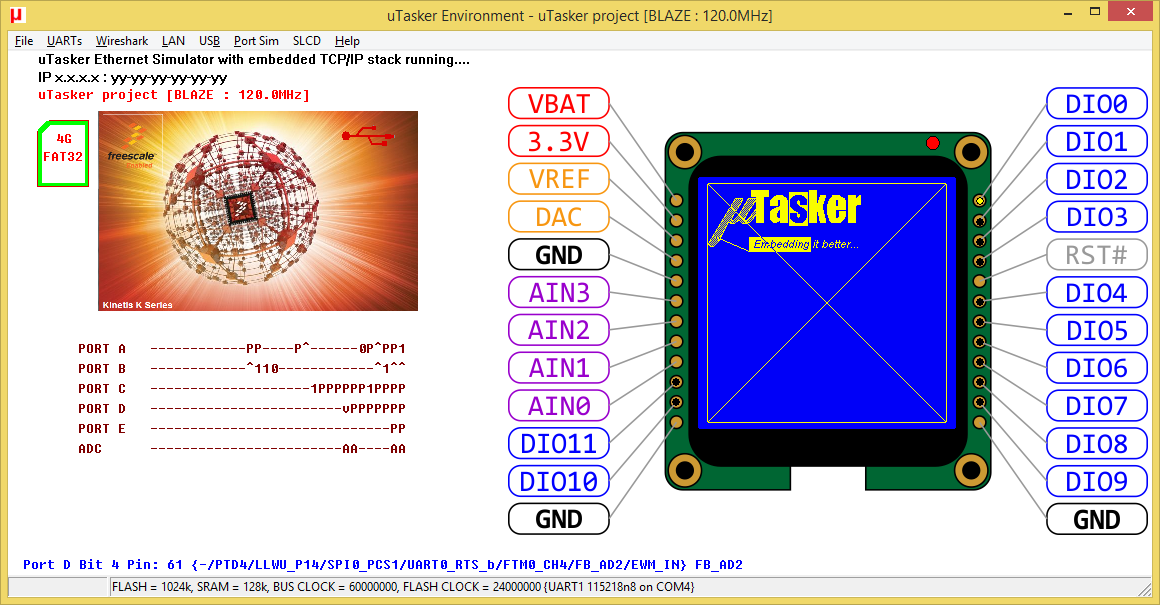
Task: Toggle the DIO9 pin label
Action: pos(1096,481)
